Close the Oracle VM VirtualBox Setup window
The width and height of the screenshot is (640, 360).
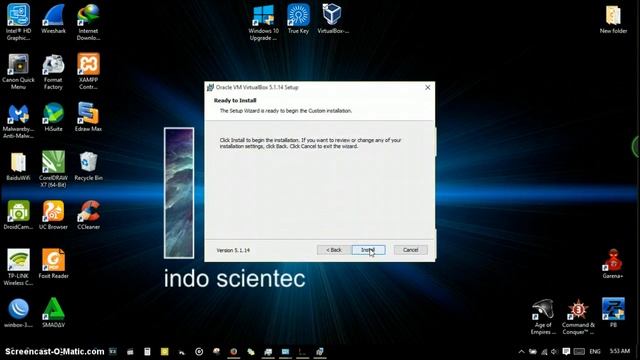point(427,87)
